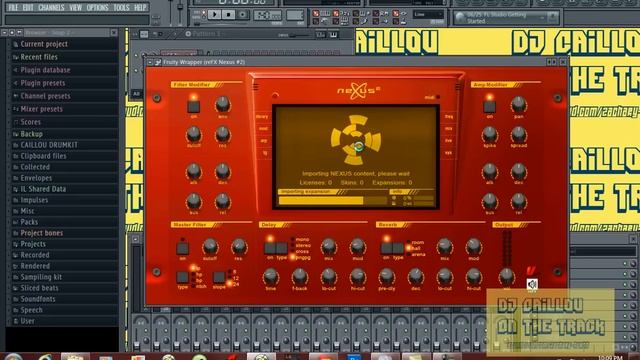
Task: Open the VIEW menu
Action: click(x=76, y=7)
